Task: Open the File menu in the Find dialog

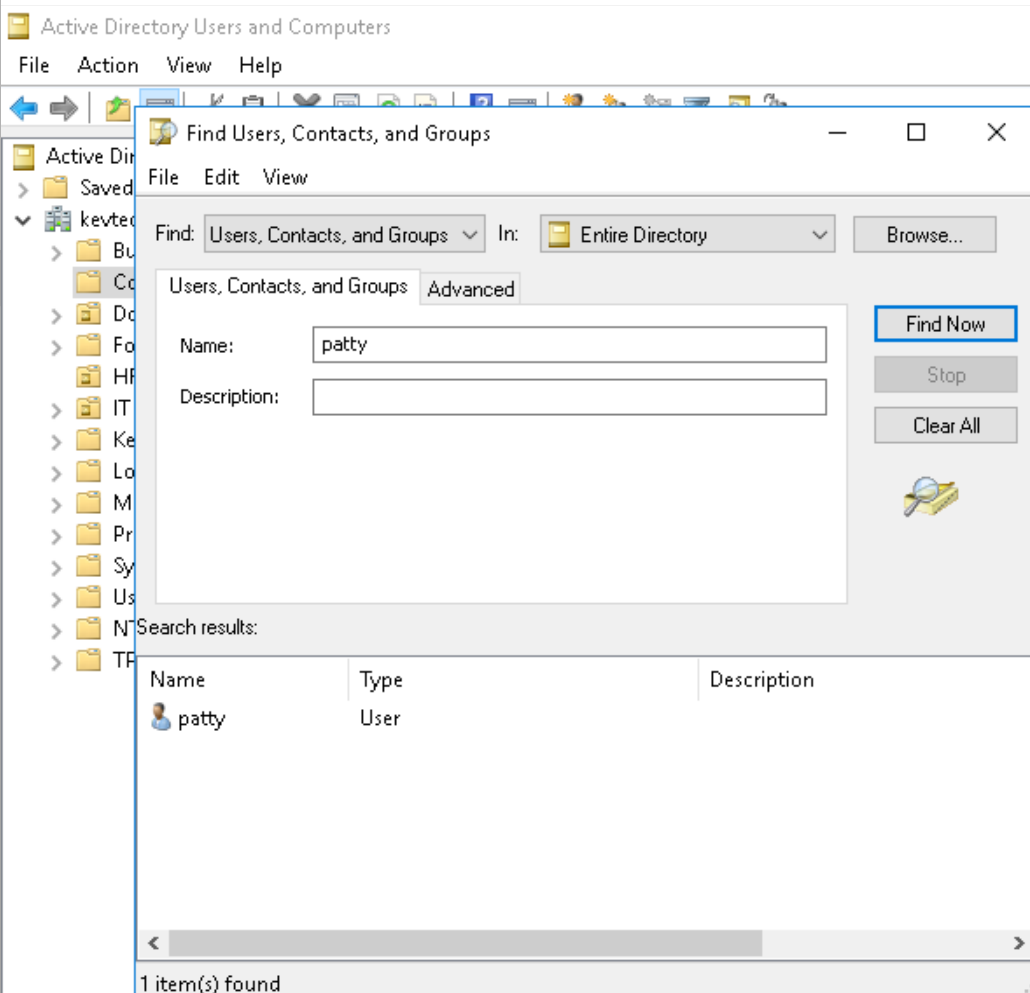Action: click(x=163, y=177)
